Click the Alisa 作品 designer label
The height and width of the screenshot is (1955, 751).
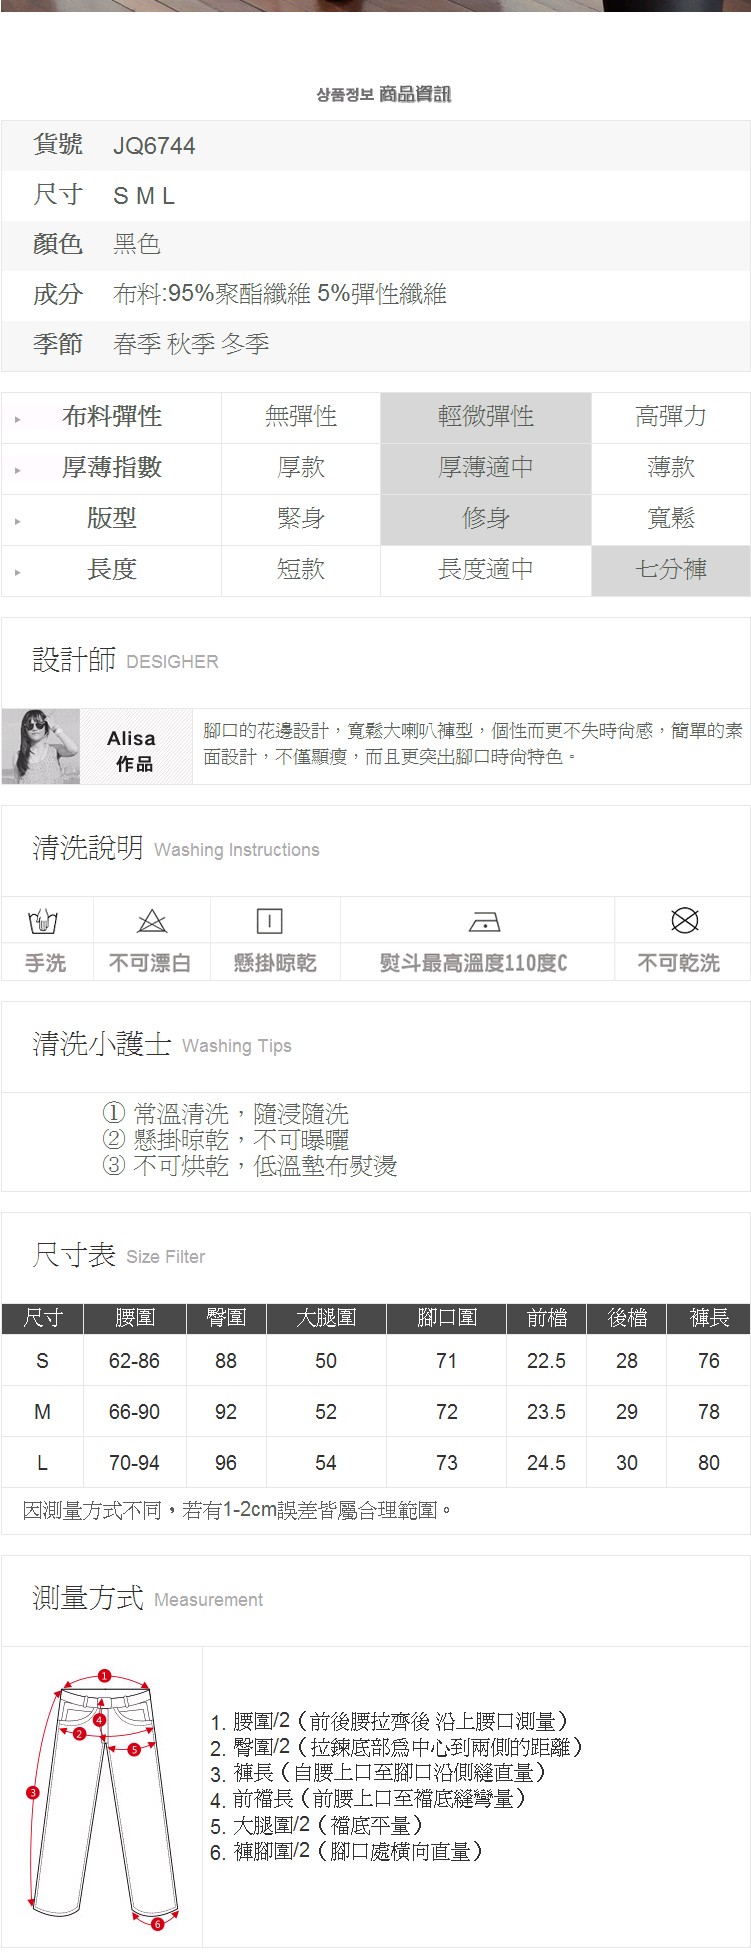tap(132, 751)
